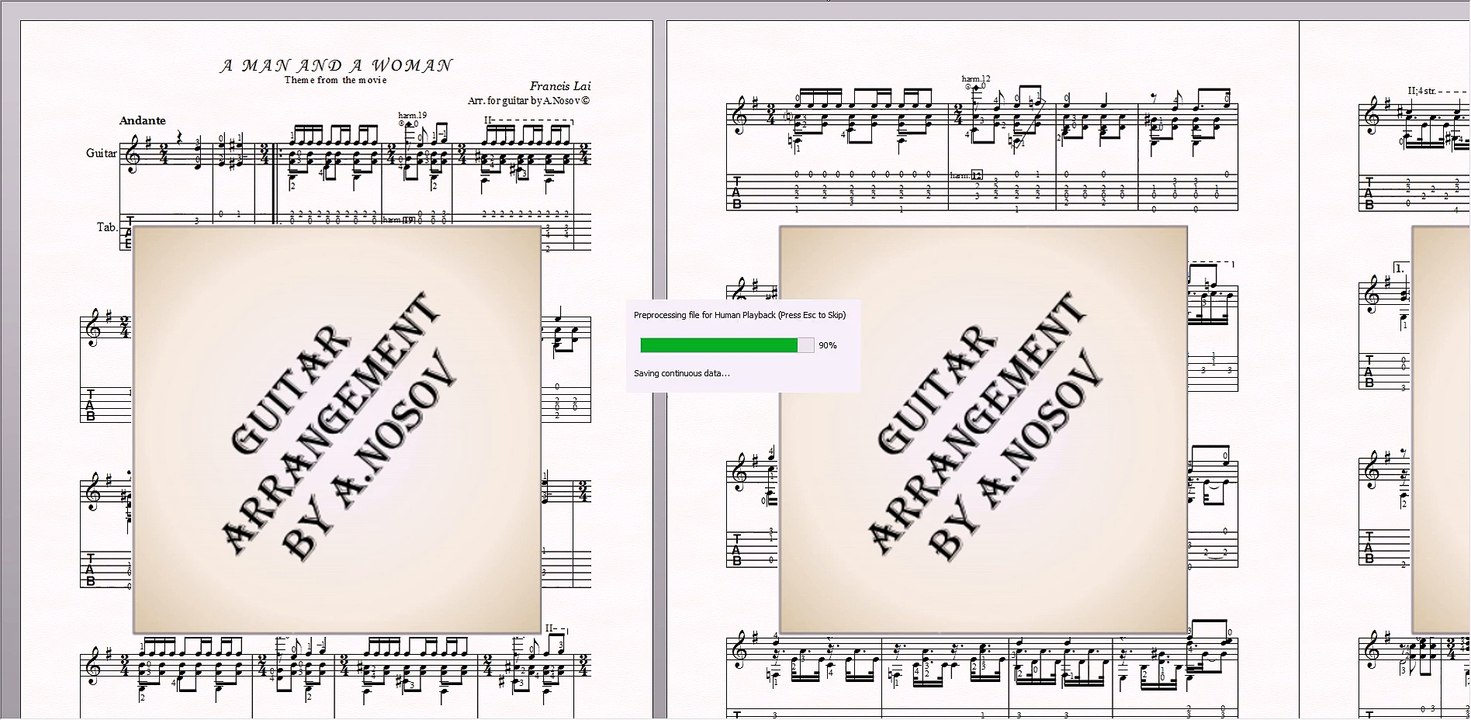Image resolution: width=1471 pixels, height=720 pixels.
Task: Click the progress bar in the preprocessing dialog
Action: [x=727, y=345]
